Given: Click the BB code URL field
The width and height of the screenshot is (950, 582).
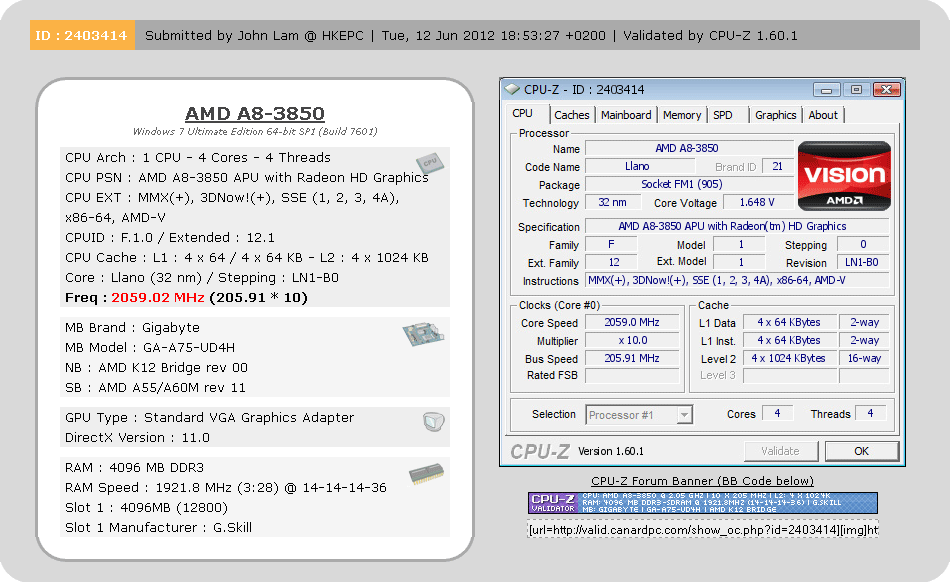Looking at the screenshot, I should pos(703,530).
